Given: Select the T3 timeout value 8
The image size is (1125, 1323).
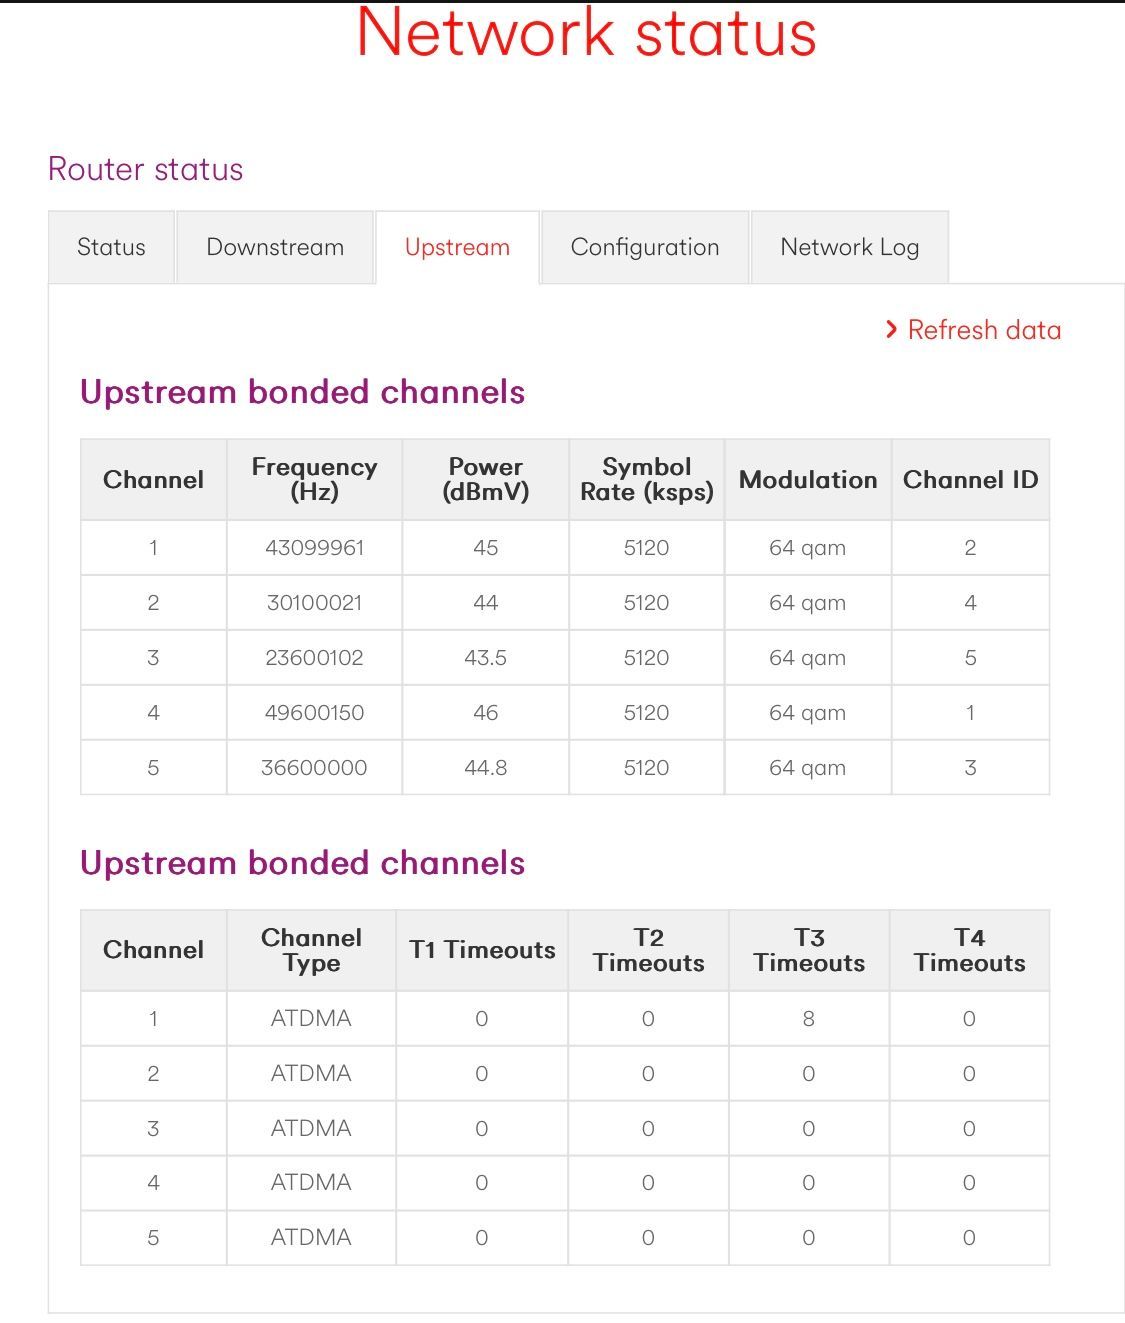Looking at the screenshot, I should pos(809,1019).
